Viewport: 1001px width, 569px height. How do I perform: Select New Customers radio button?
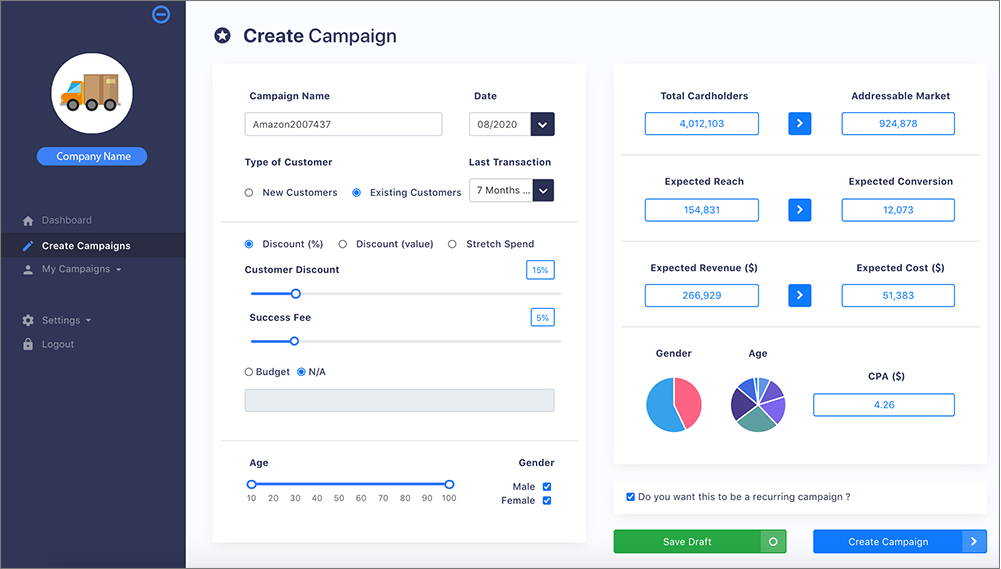pyautogui.click(x=249, y=192)
